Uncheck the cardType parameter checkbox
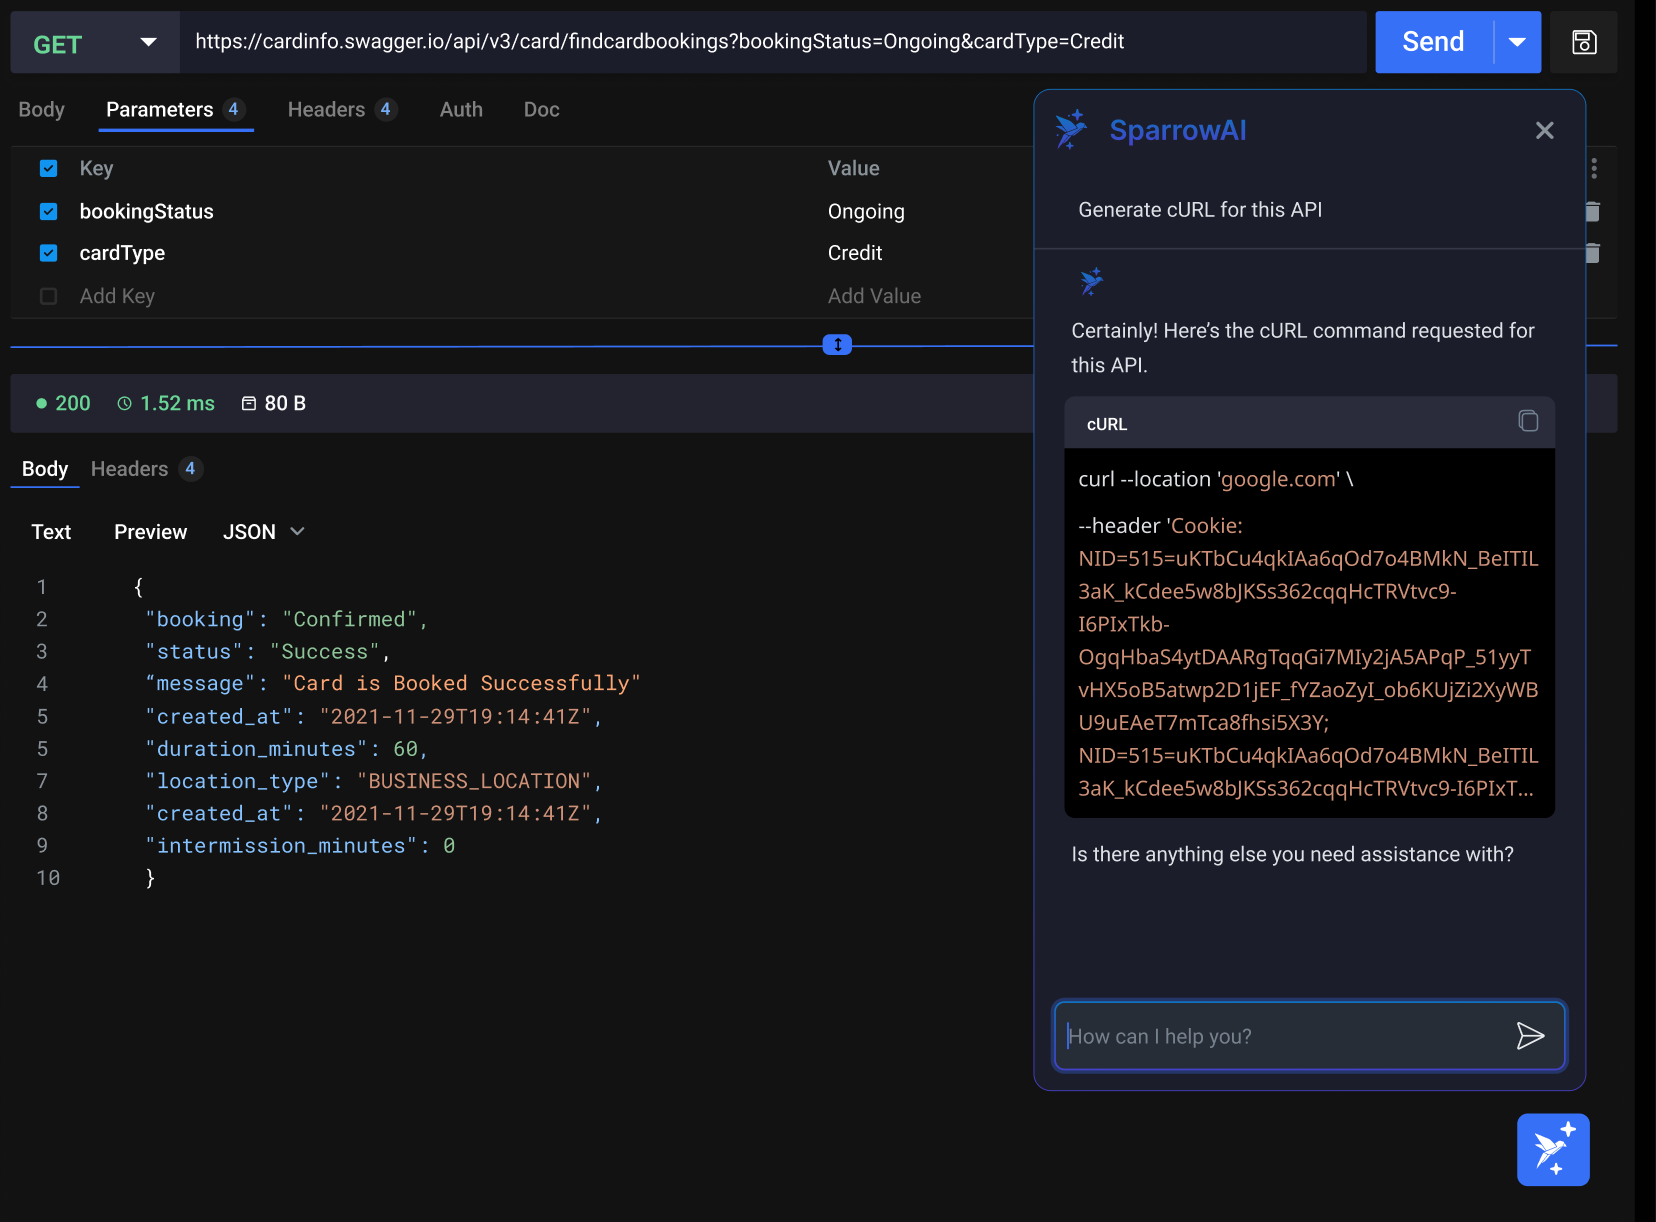The height and width of the screenshot is (1222, 1656). [48, 253]
